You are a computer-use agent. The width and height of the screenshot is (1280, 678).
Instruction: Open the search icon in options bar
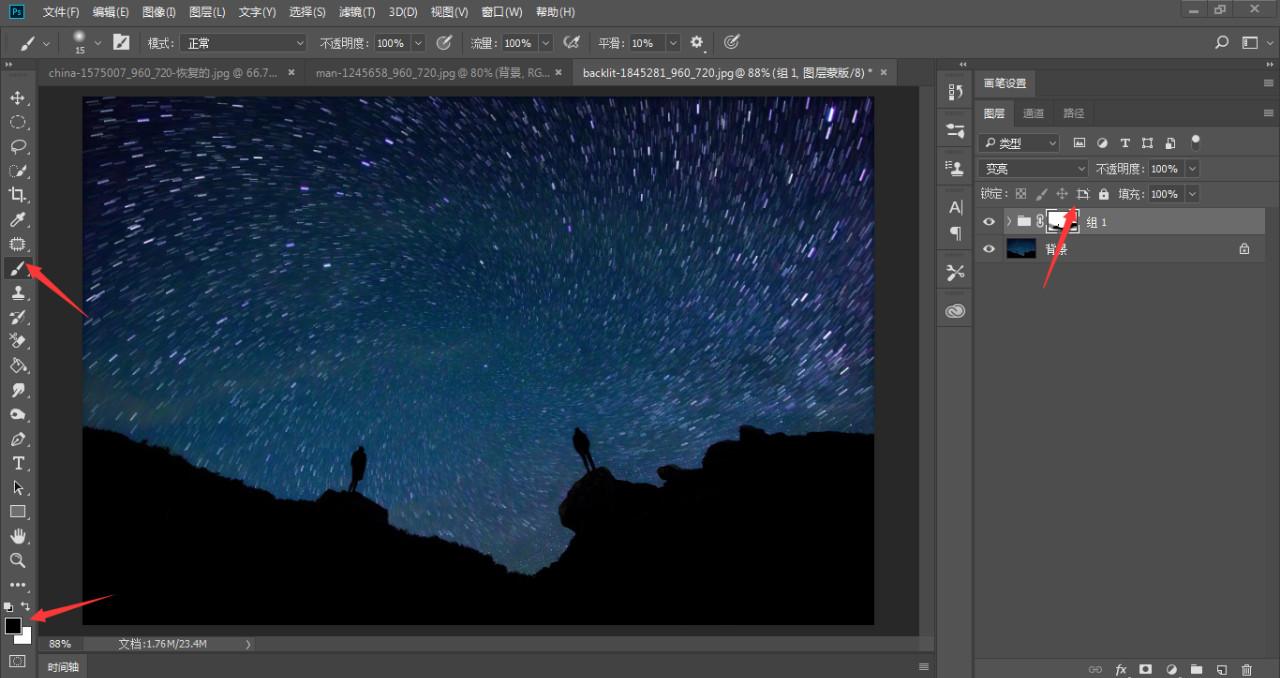tap(1222, 43)
